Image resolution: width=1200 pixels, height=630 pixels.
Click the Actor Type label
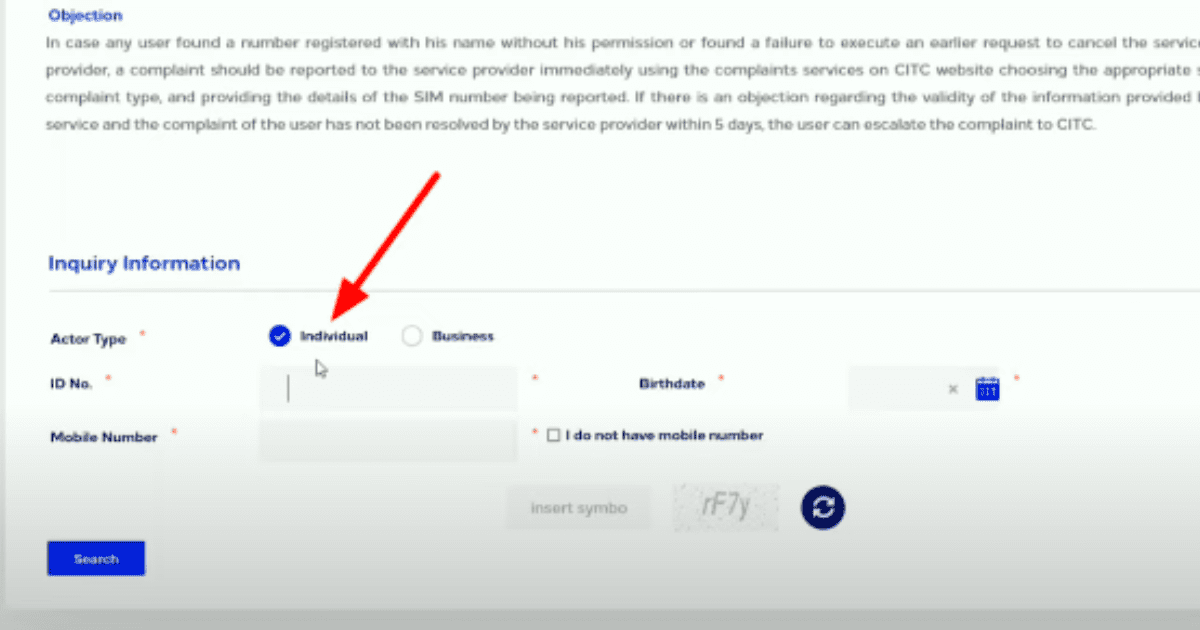click(86, 339)
